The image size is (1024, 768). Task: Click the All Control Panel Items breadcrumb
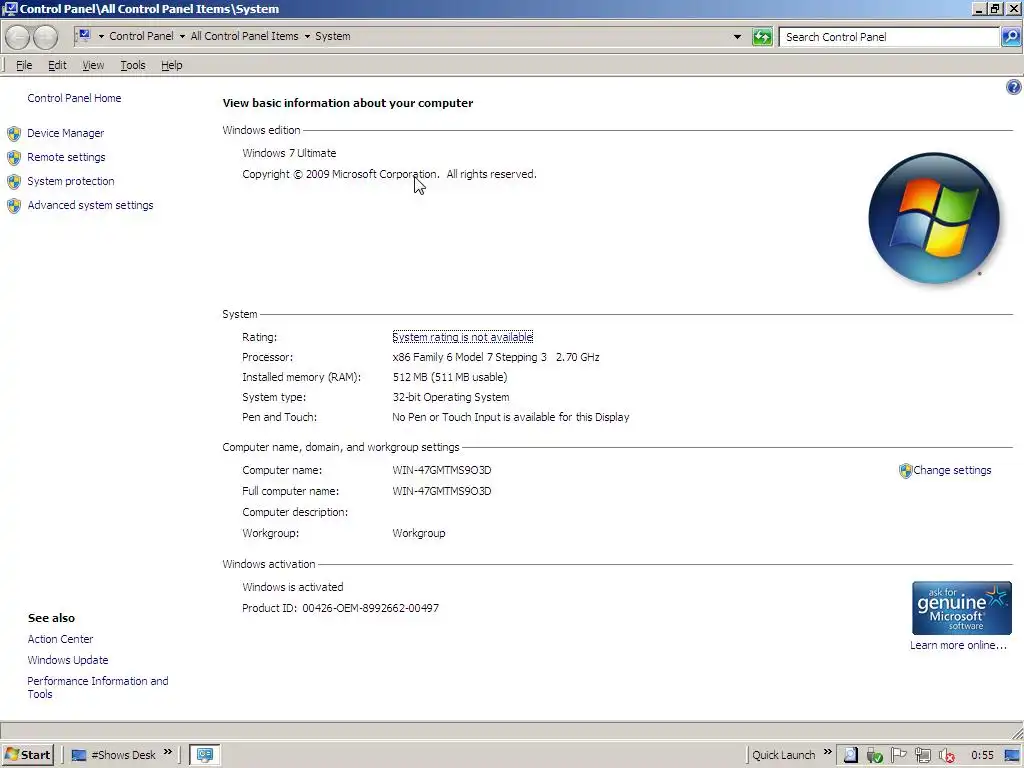point(244,36)
